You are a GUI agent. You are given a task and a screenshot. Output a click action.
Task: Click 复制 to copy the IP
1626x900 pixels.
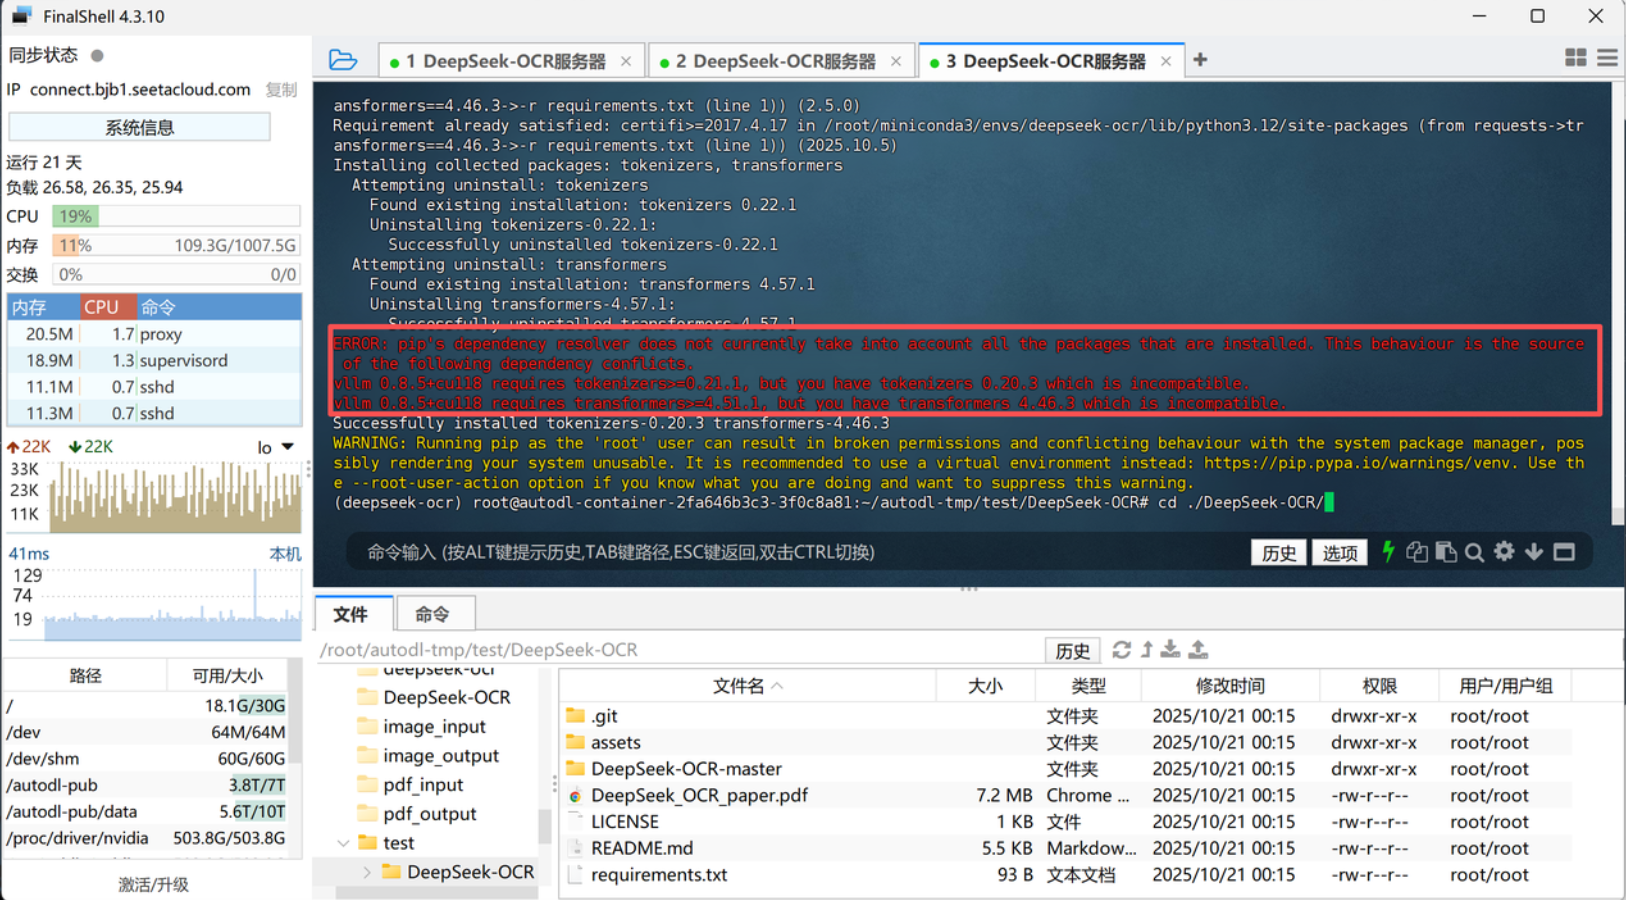[x=281, y=90]
